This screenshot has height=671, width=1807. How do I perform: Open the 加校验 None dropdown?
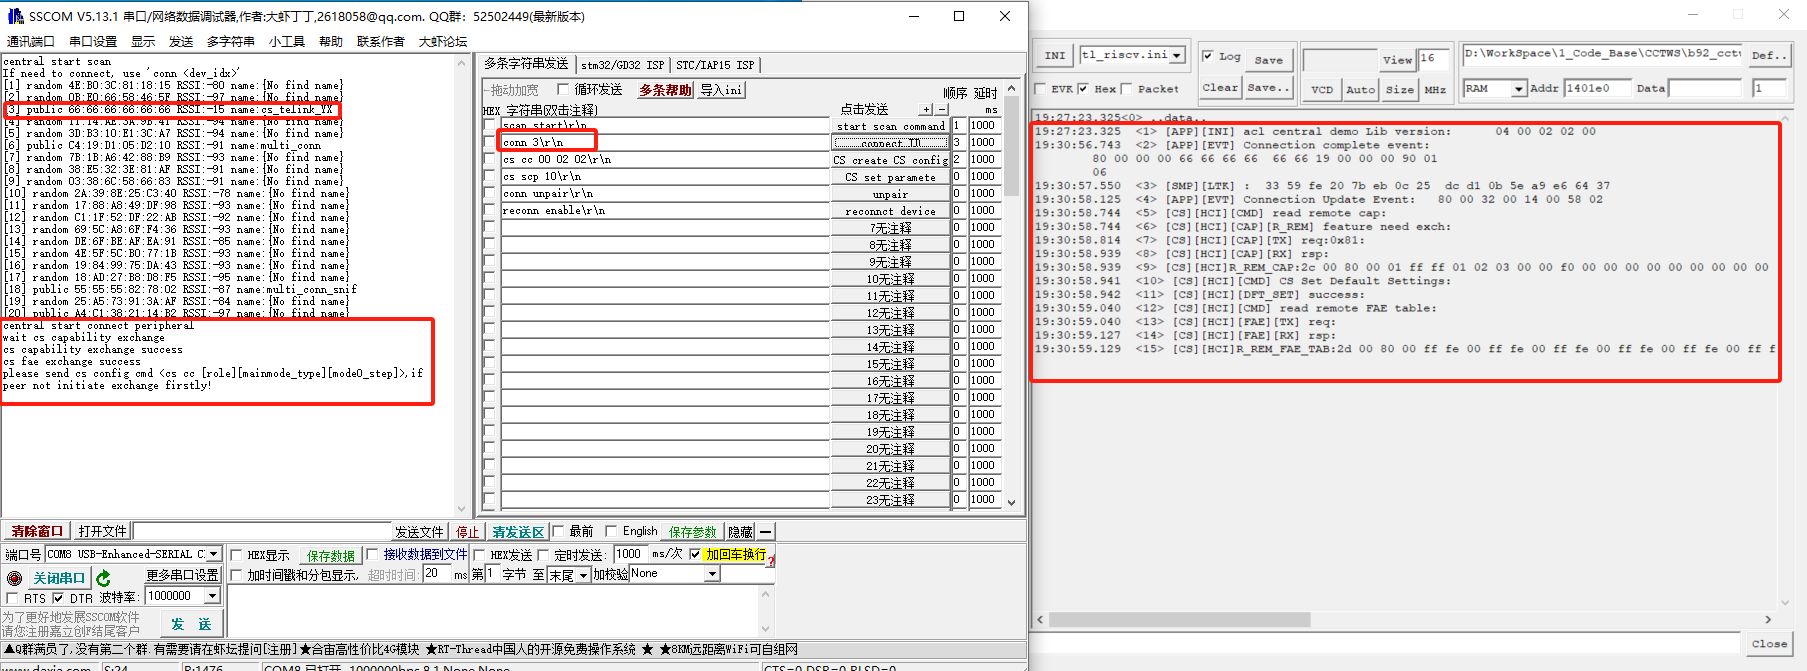712,574
